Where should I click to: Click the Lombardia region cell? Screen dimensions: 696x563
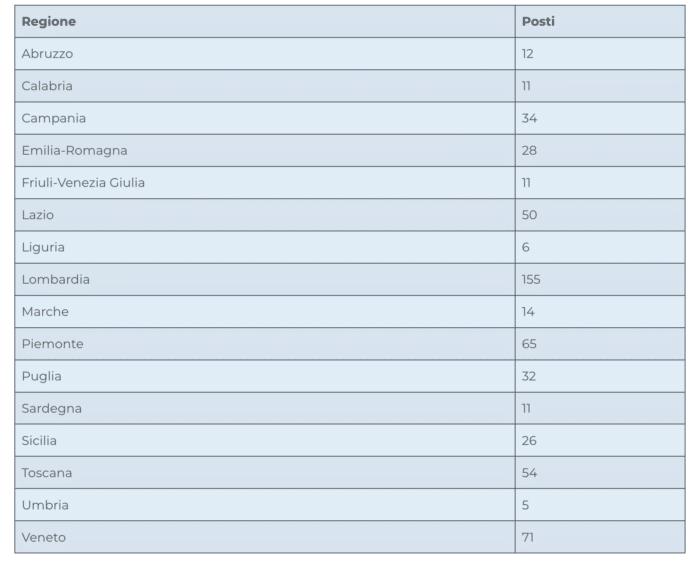coord(56,279)
